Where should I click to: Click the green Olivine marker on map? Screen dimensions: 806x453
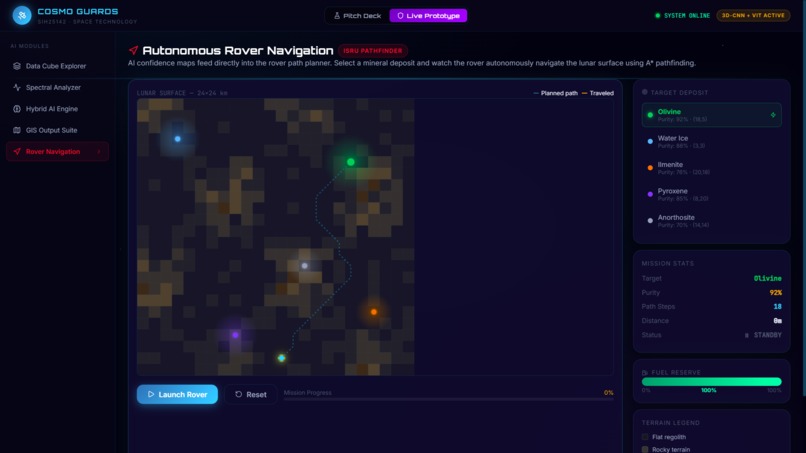coord(351,162)
